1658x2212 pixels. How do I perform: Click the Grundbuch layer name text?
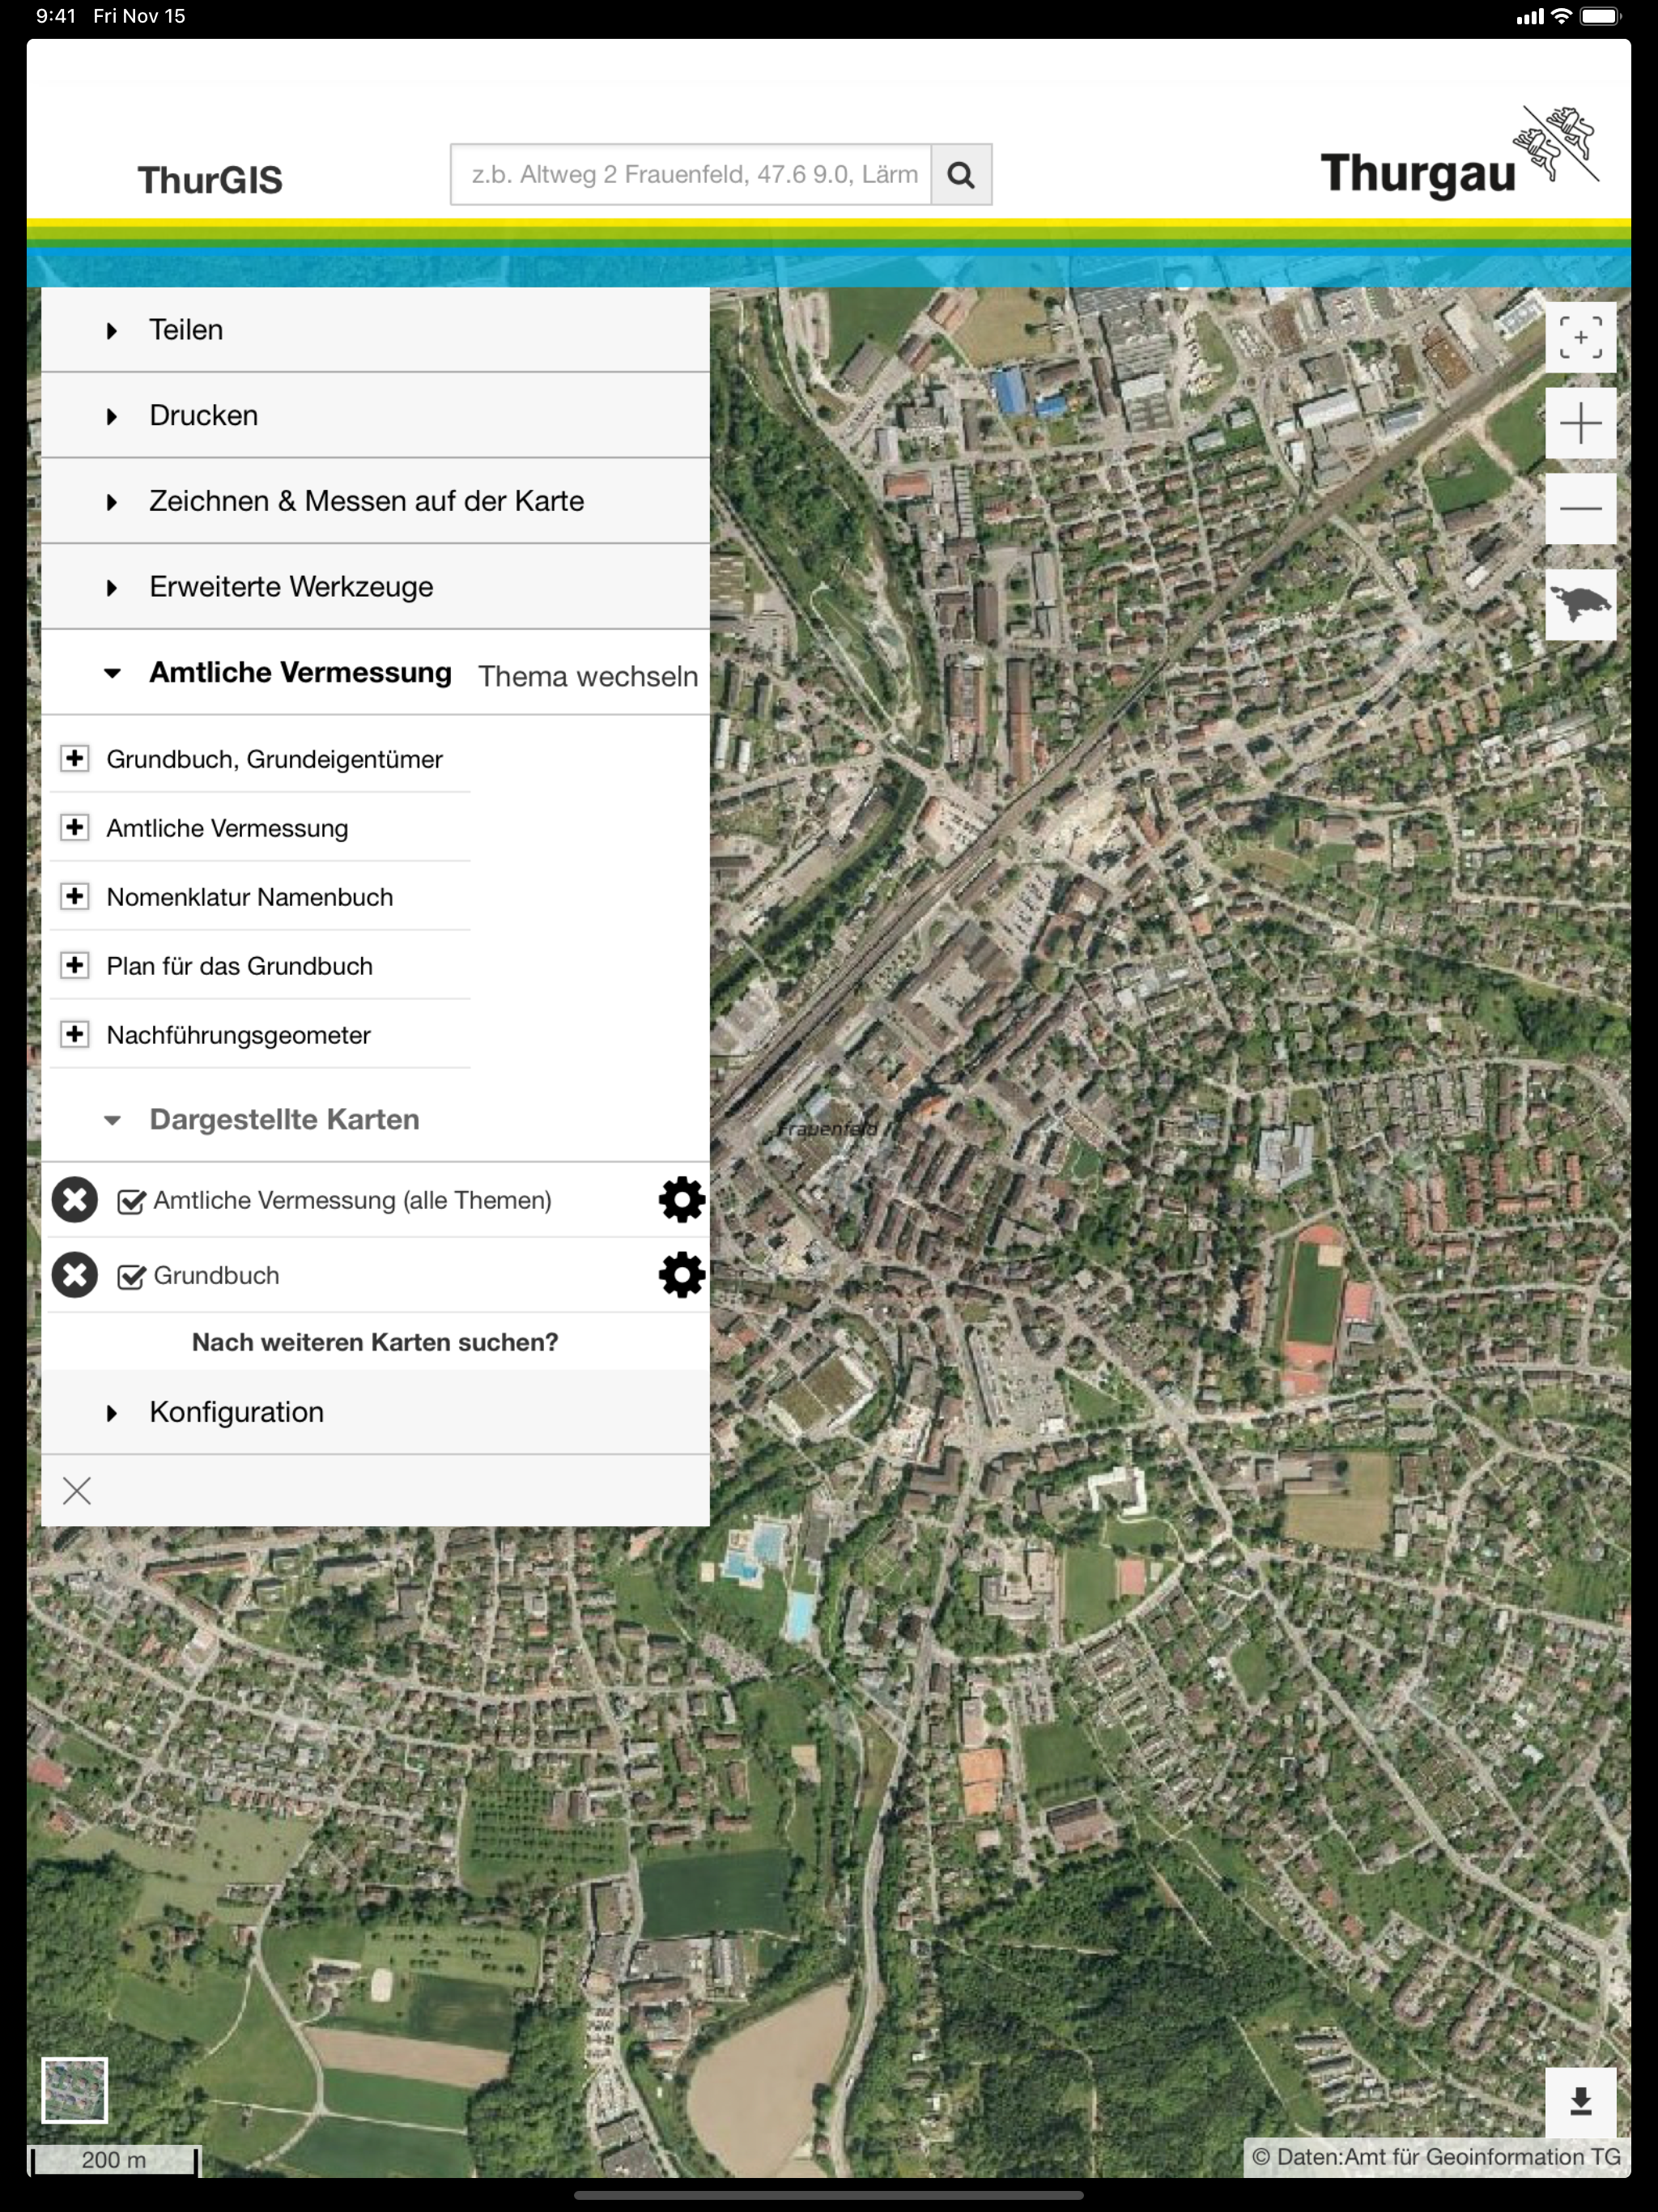point(217,1276)
